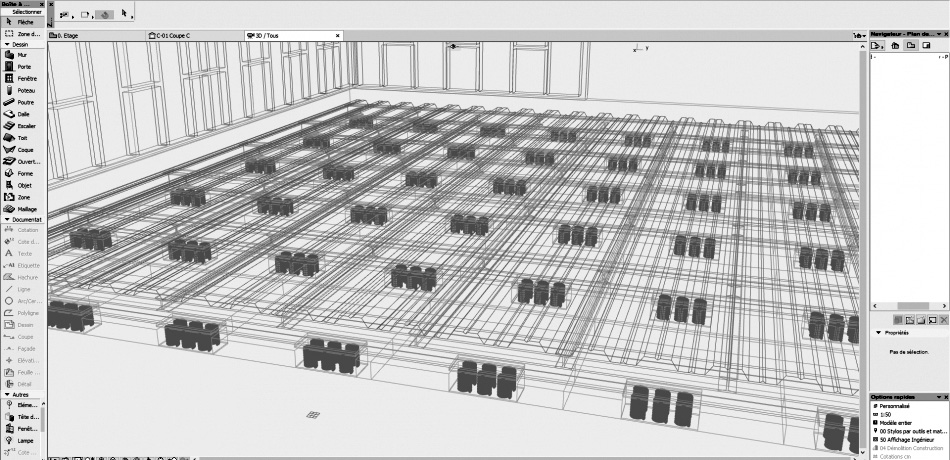950x460 pixels.
Task: Select the Texte text tool
Action: [22, 254]
